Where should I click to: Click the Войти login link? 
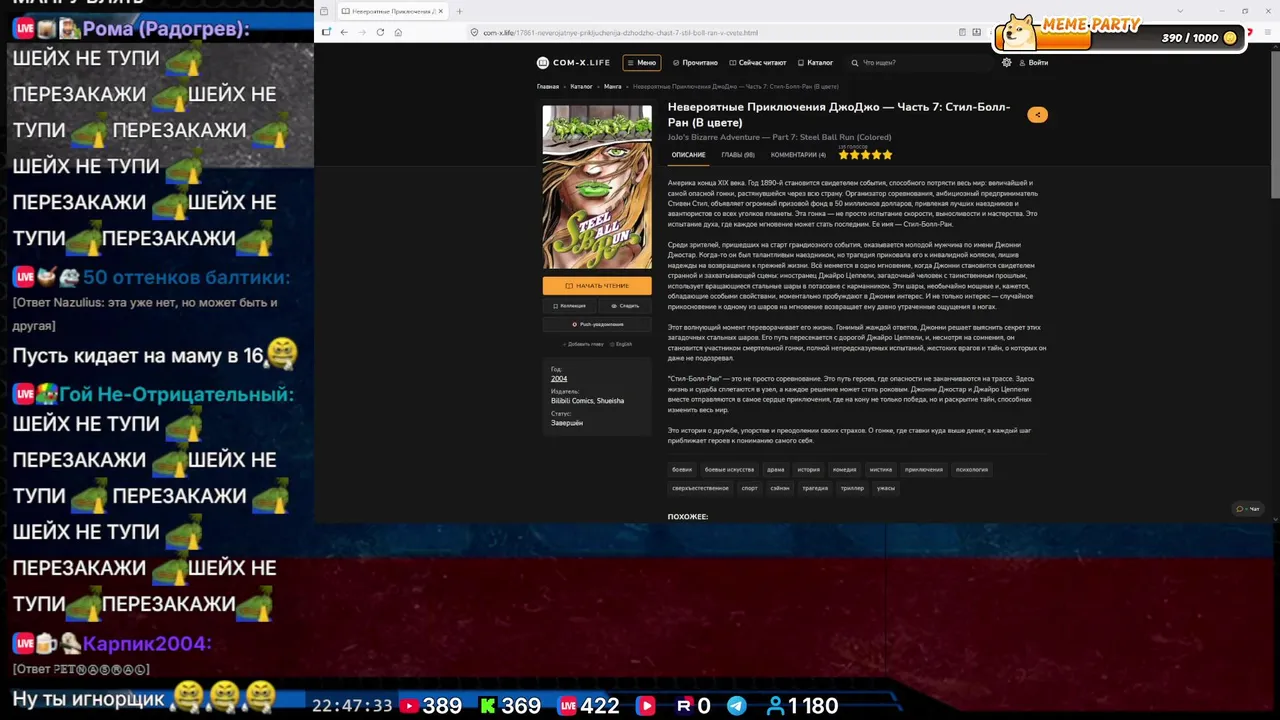click(x=1033, y=62)
